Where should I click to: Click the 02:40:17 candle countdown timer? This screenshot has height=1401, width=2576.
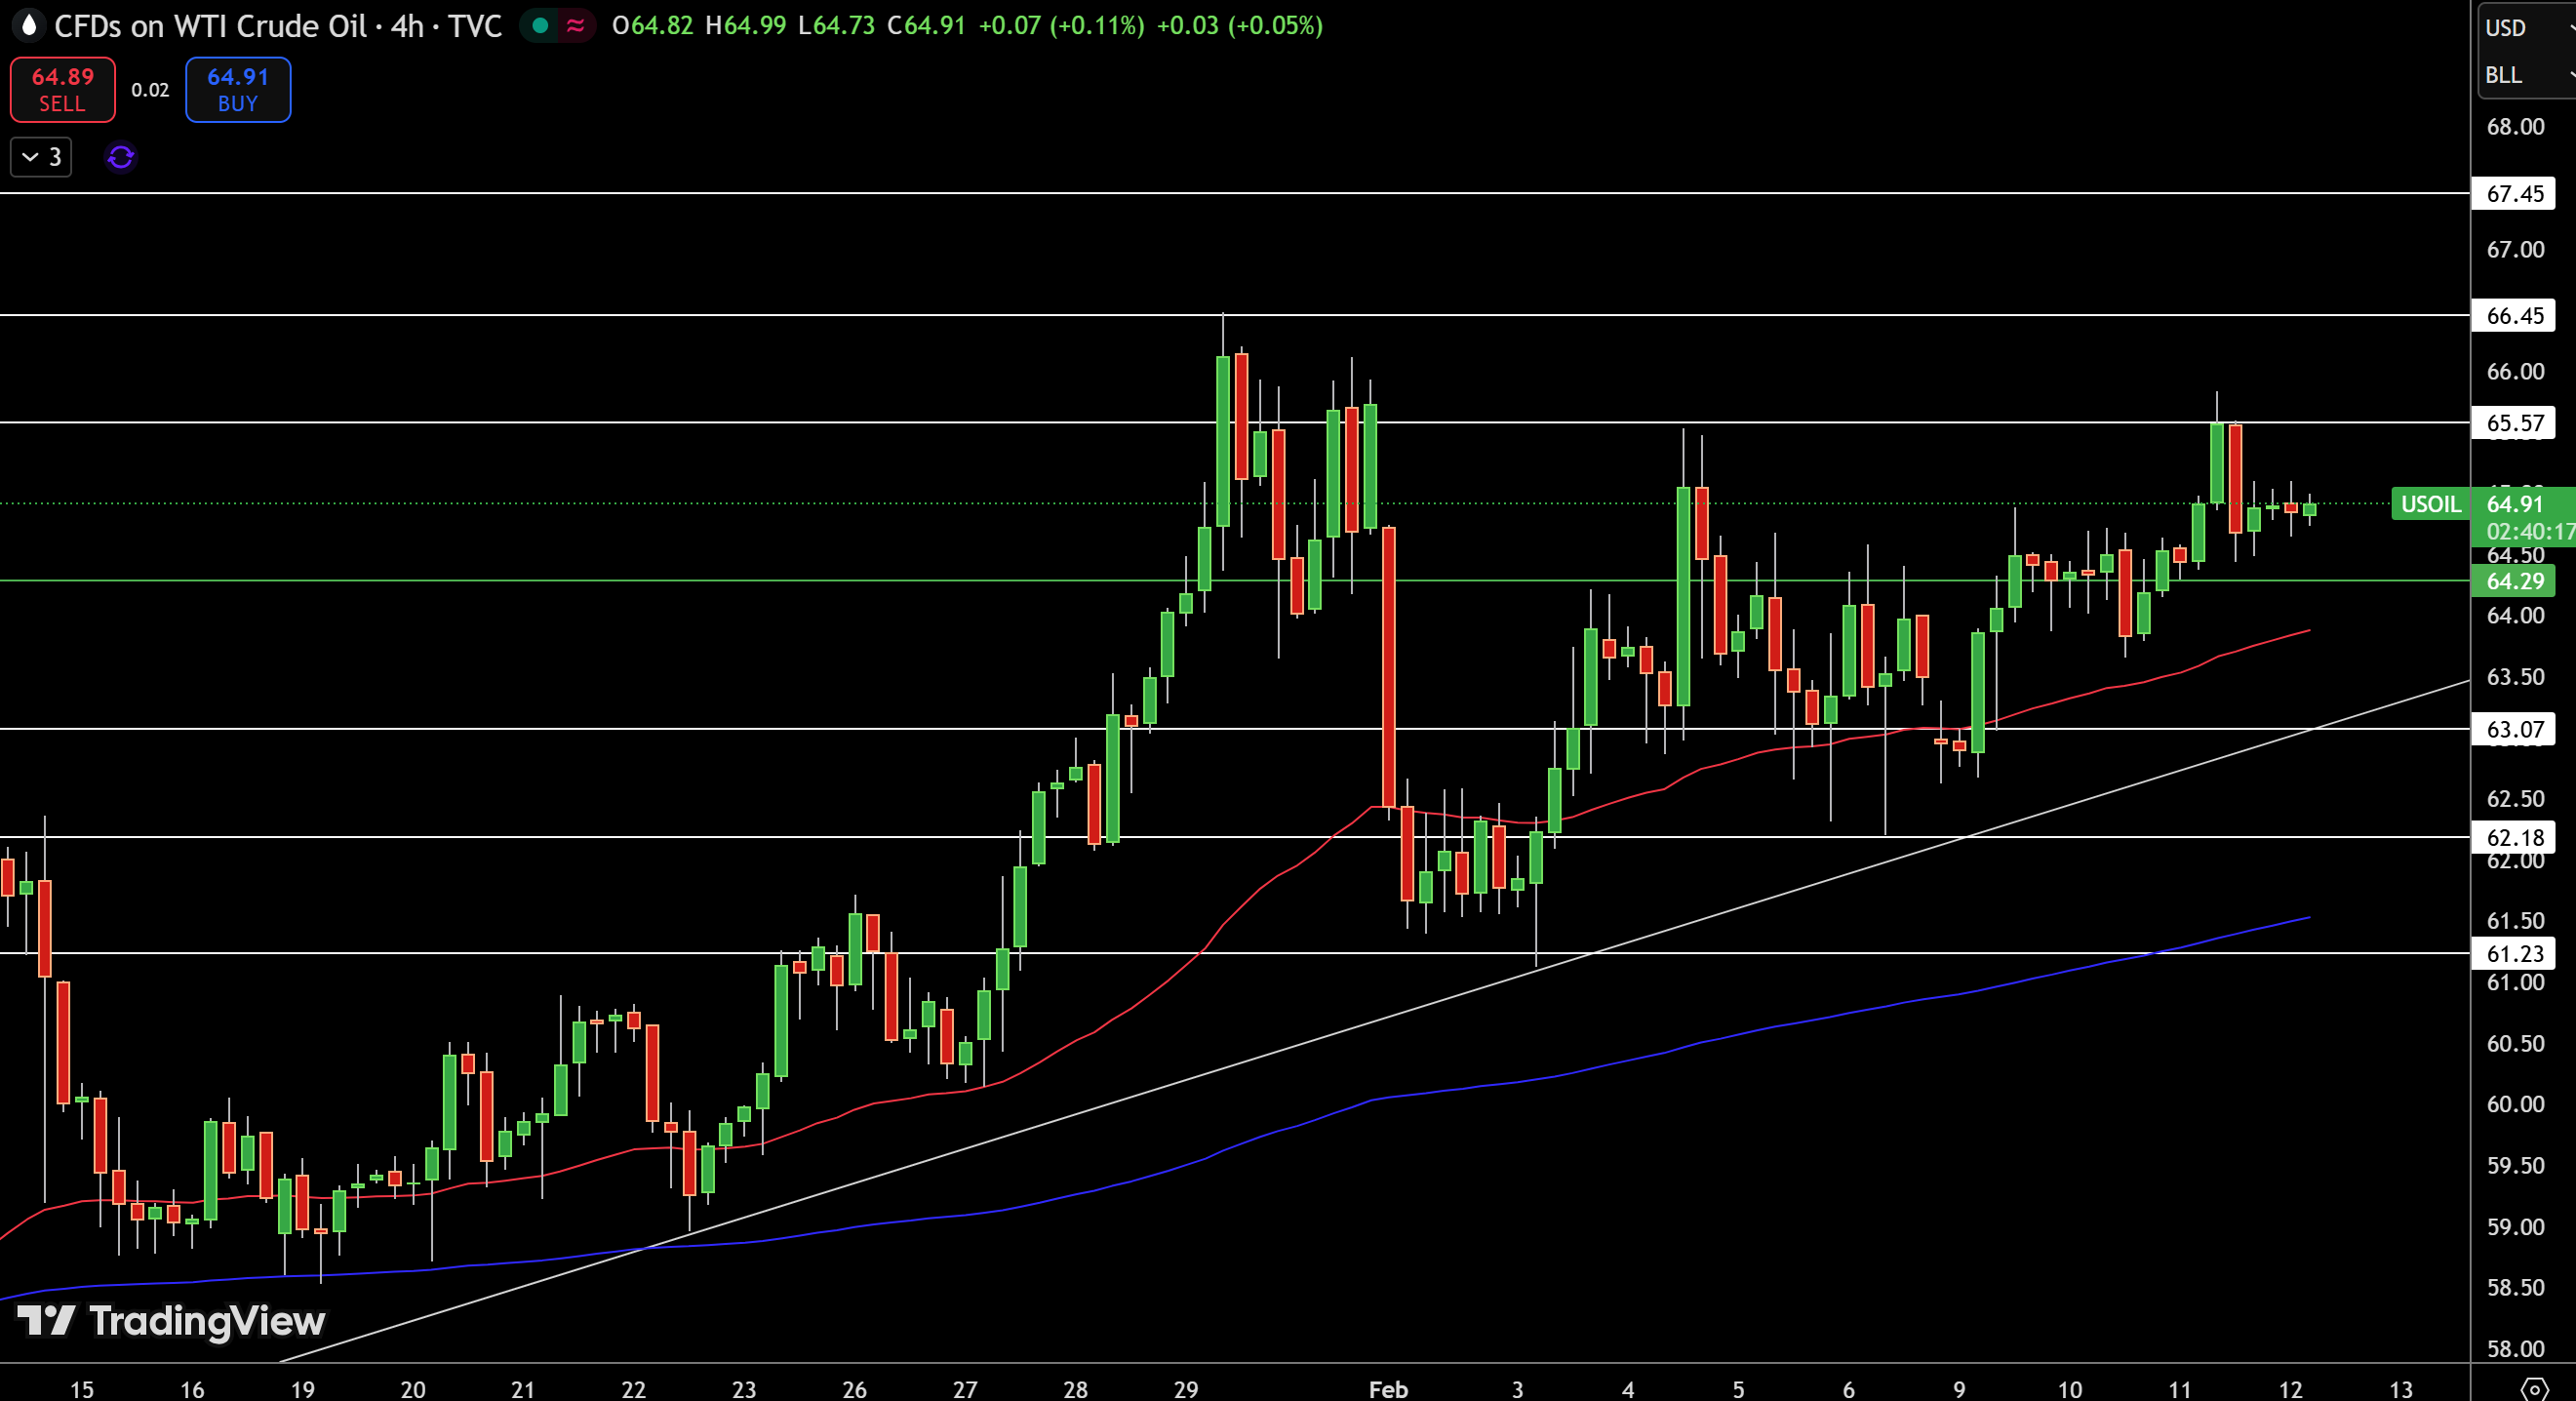click(2530, 531)
